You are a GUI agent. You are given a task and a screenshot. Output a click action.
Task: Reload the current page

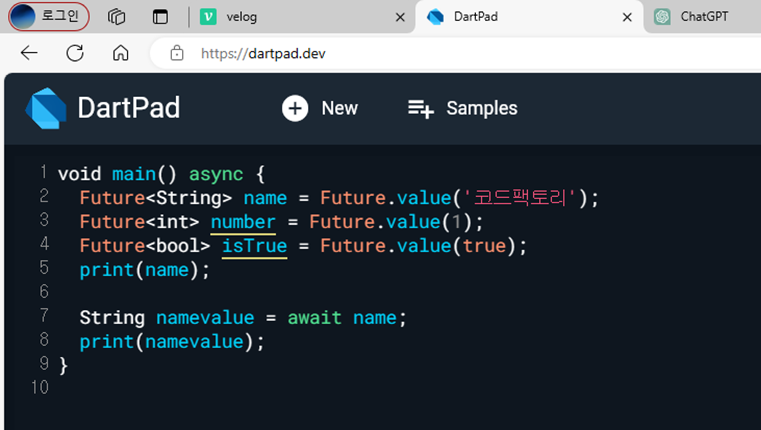point(75,53)
